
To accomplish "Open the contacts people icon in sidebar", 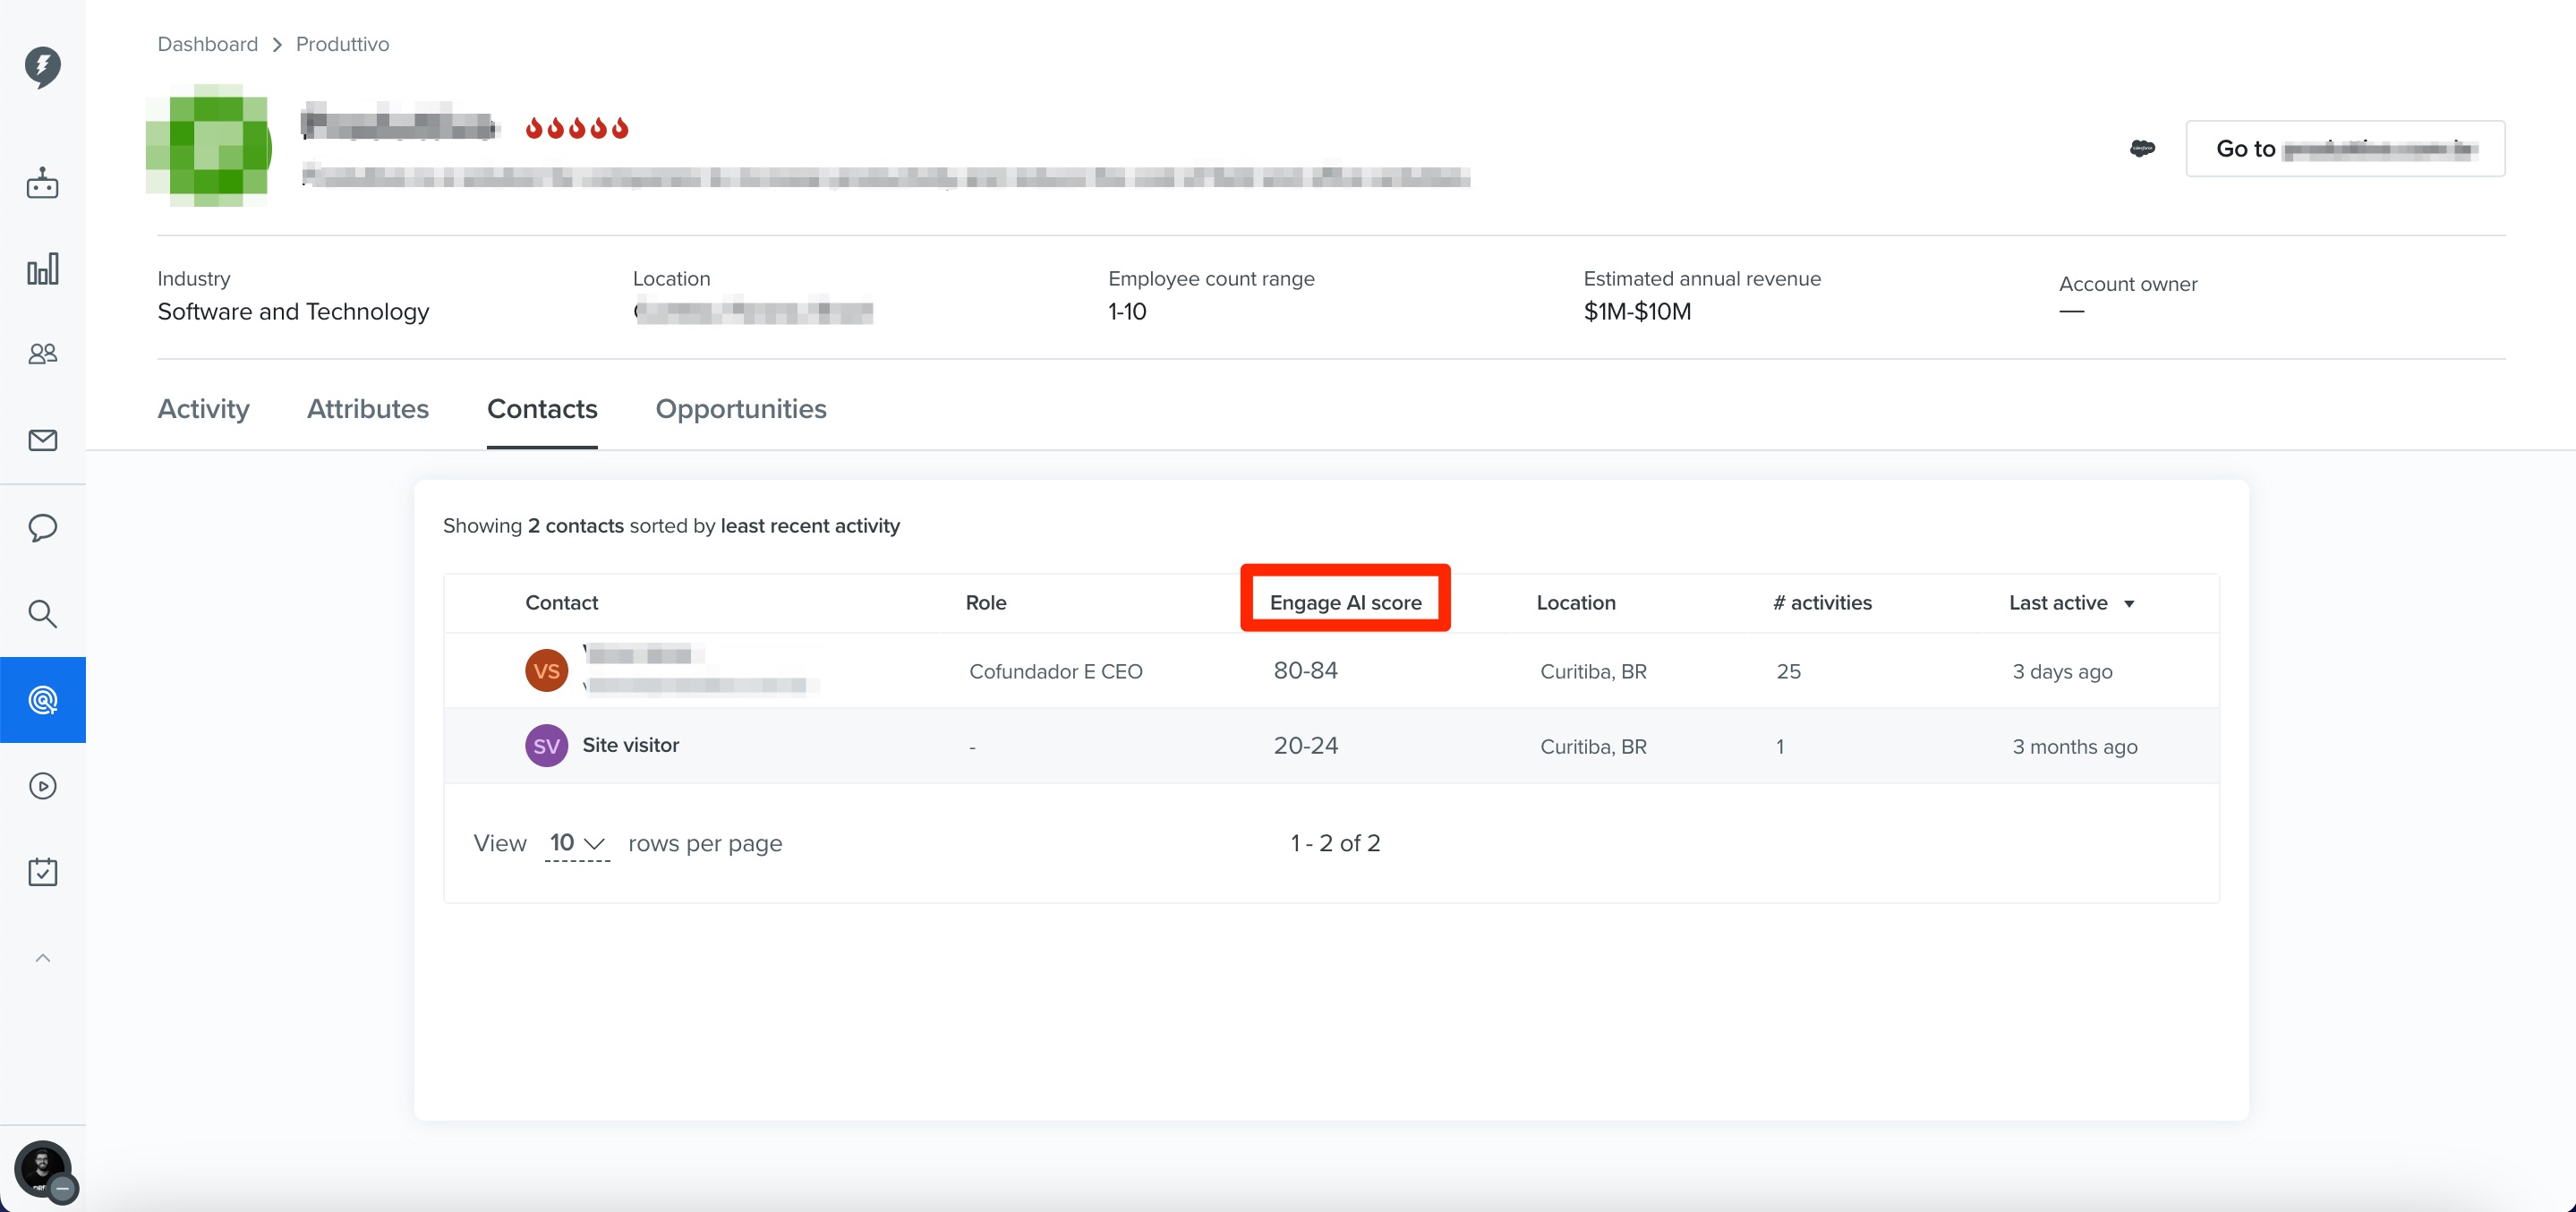I will pos(42,354).
